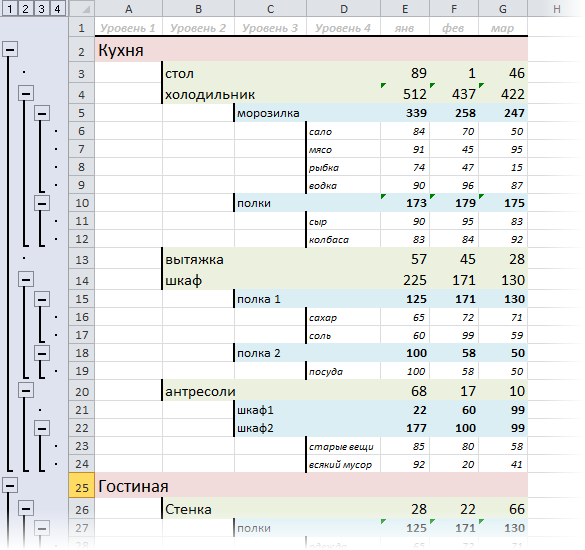Show outline level 3 rows
This screenshot has height=550, width=585.
(x=41, y=8)
